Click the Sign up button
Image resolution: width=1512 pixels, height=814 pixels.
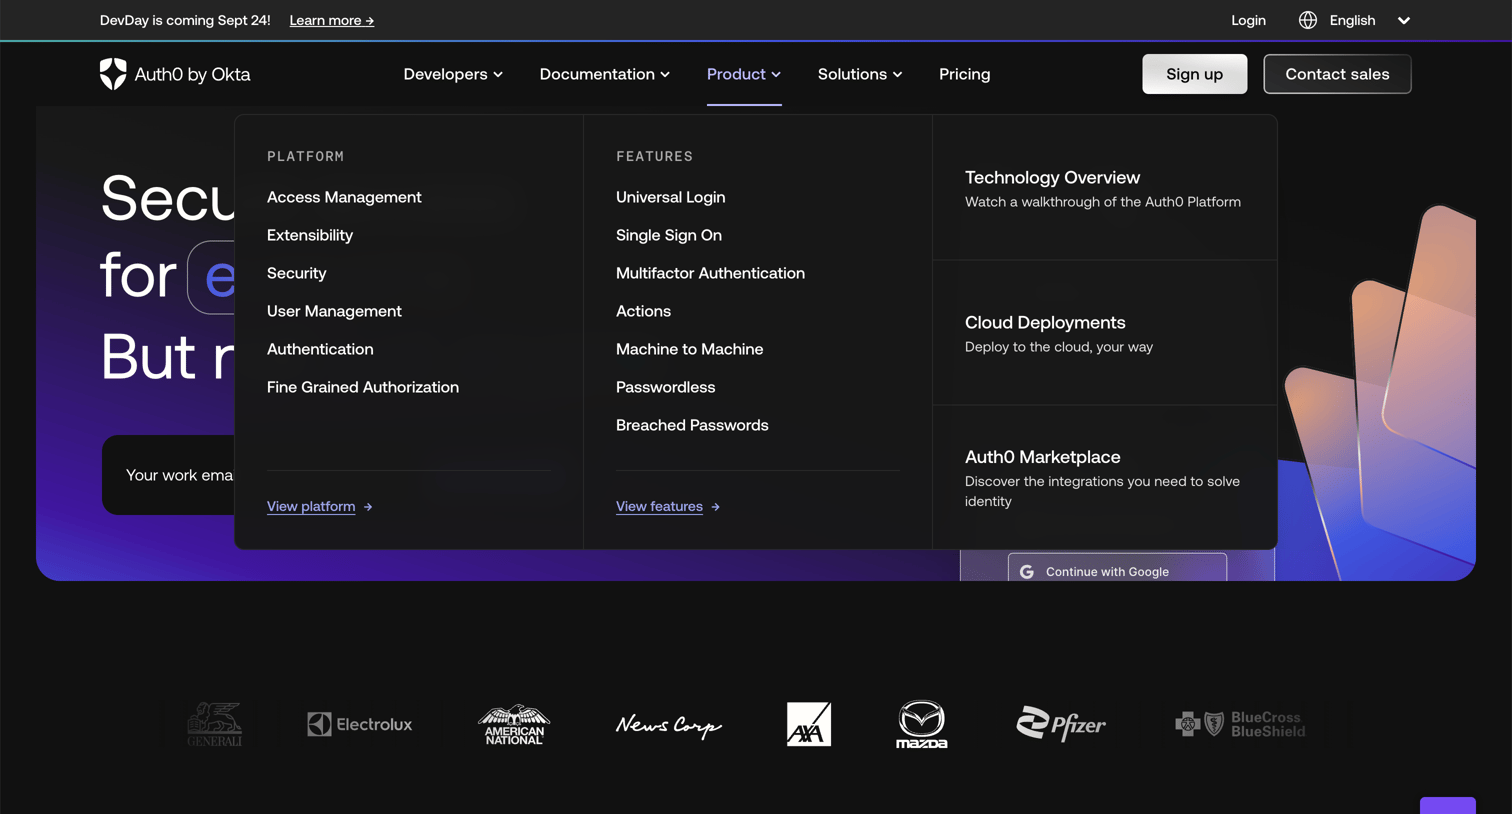(x=1195, y=74)
